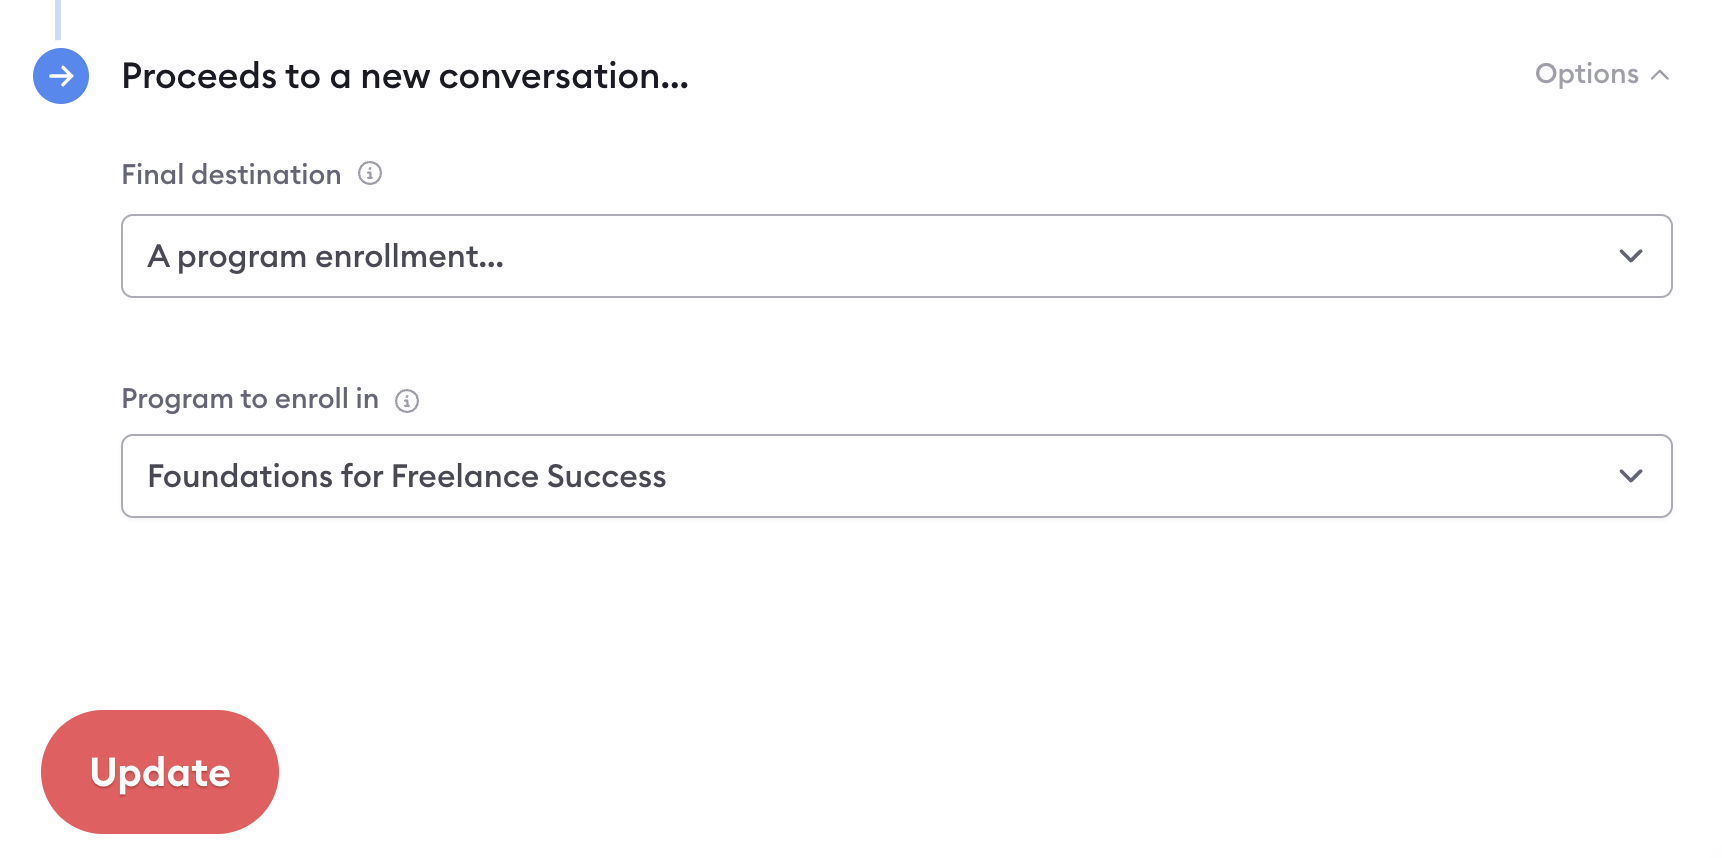Click the chevron arrow in Foundations dropdown

click(1631, 476)
